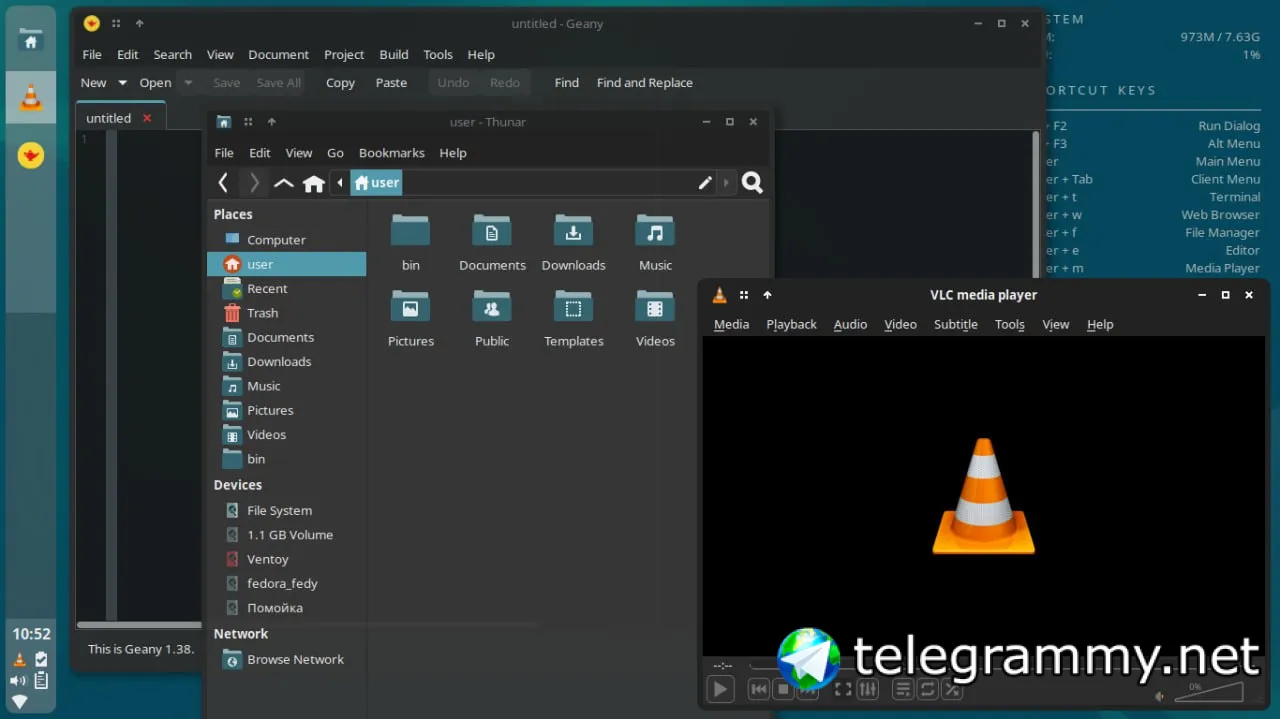1280x719 pixels.
Task: Click the speaker volume tray icon
Action: click(x=19, y=681)
